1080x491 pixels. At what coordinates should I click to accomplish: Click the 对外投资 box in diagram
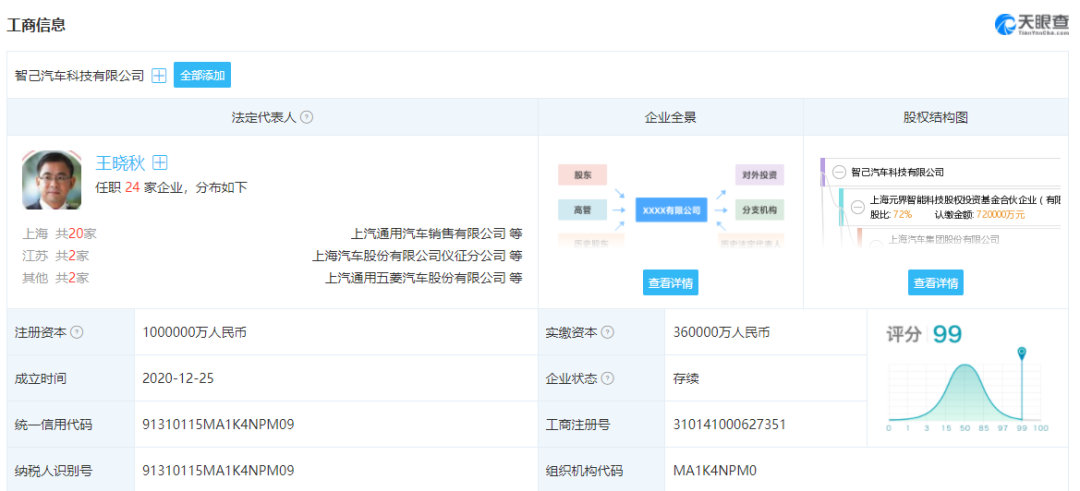(760, 174)
